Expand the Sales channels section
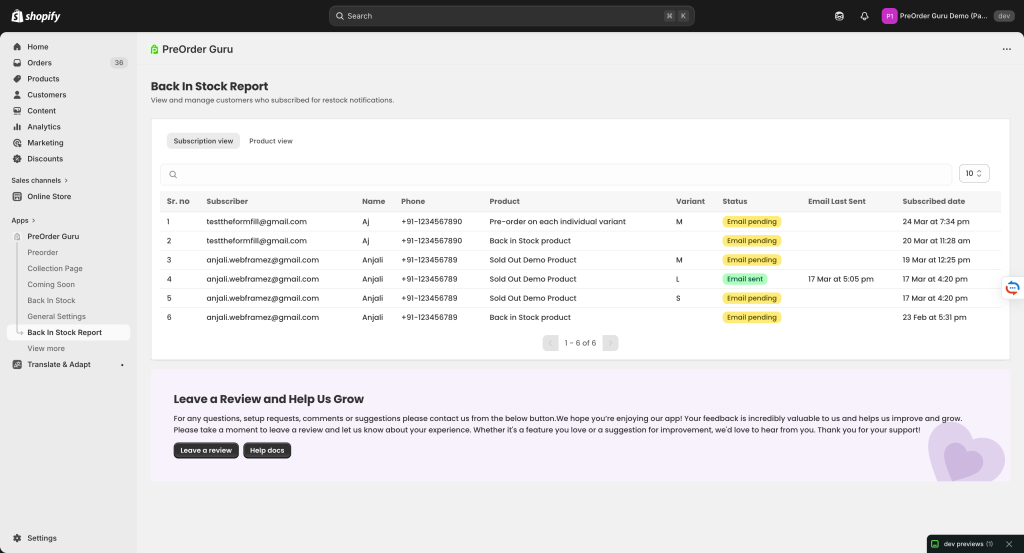Viewport: 1024px width, 553px height. 66,181
